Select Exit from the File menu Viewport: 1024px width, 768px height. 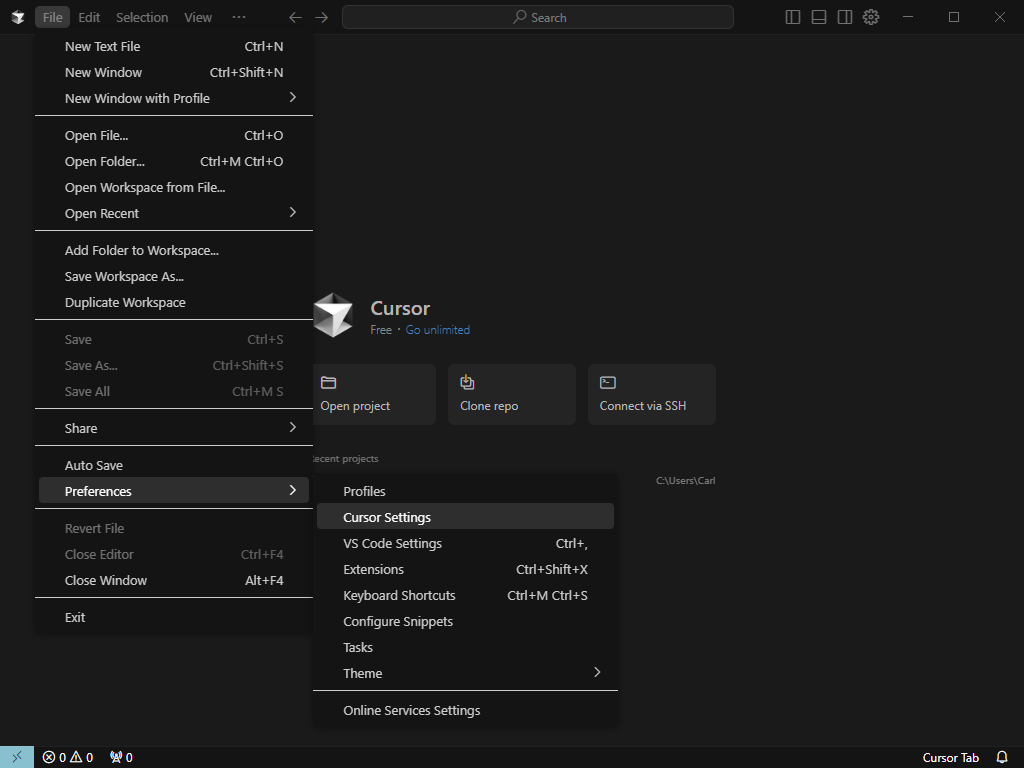(x=174, y=618)
